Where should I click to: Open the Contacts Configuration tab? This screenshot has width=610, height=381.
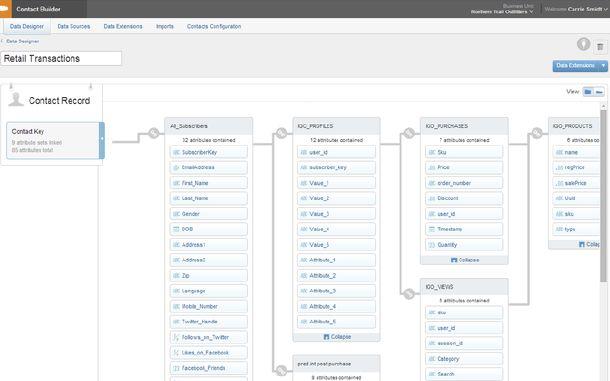pyautogui.click(x=214, y=26)
